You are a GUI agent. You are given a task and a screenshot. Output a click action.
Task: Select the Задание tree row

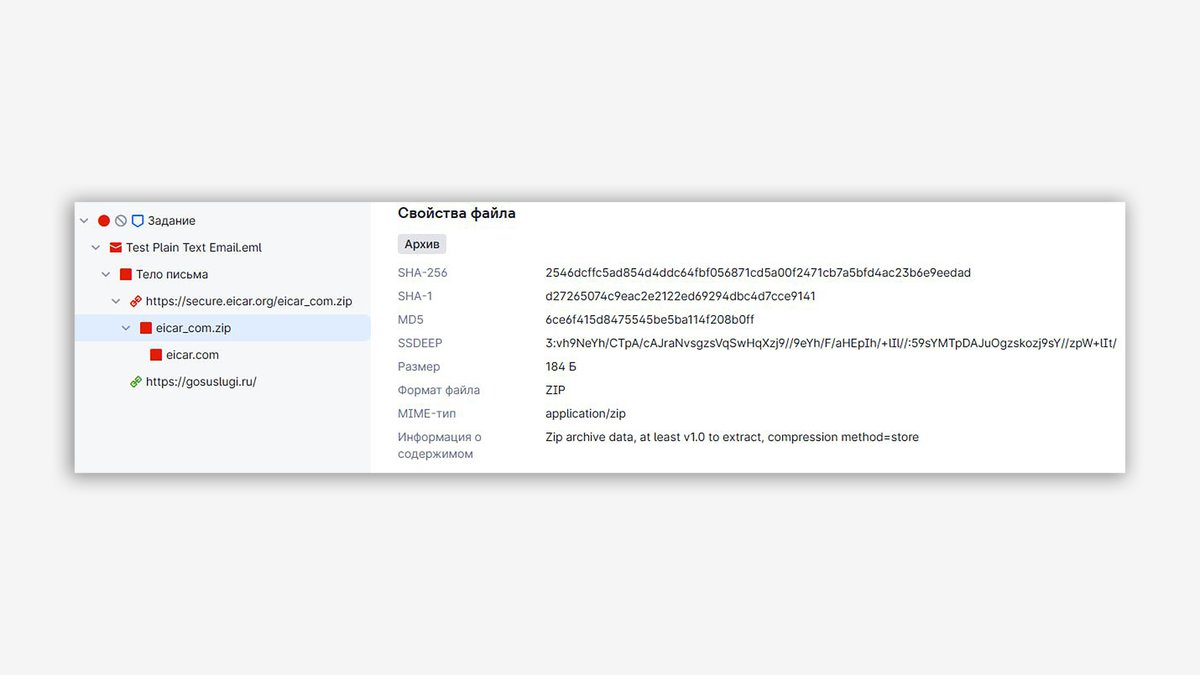pos(222,221)
